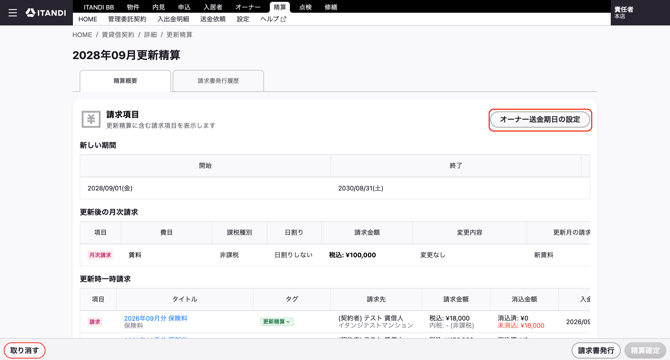670x360 pixels.
Task: Open the ヘルプ link
Action: [x=273, y=19]
